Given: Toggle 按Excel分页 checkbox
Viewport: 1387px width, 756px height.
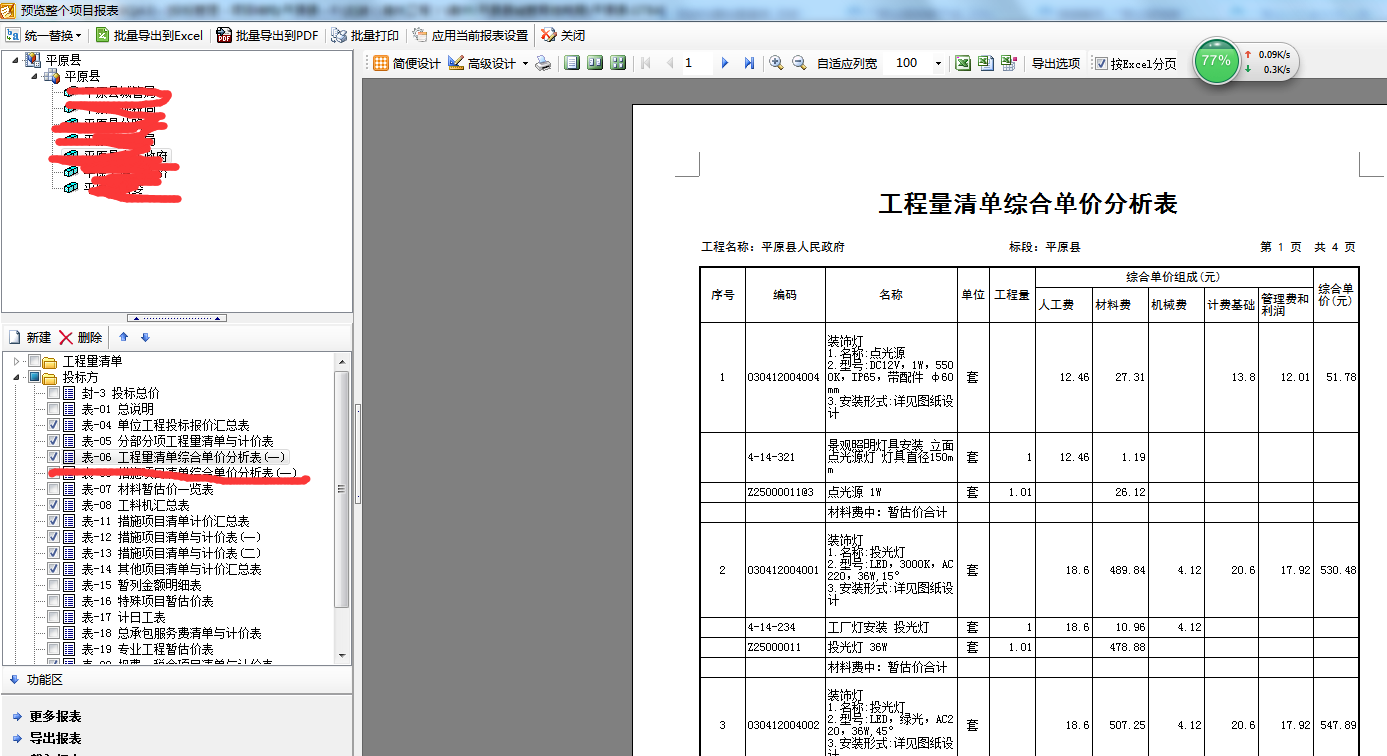Looking at the screenshot, I should click(1102, 63).
